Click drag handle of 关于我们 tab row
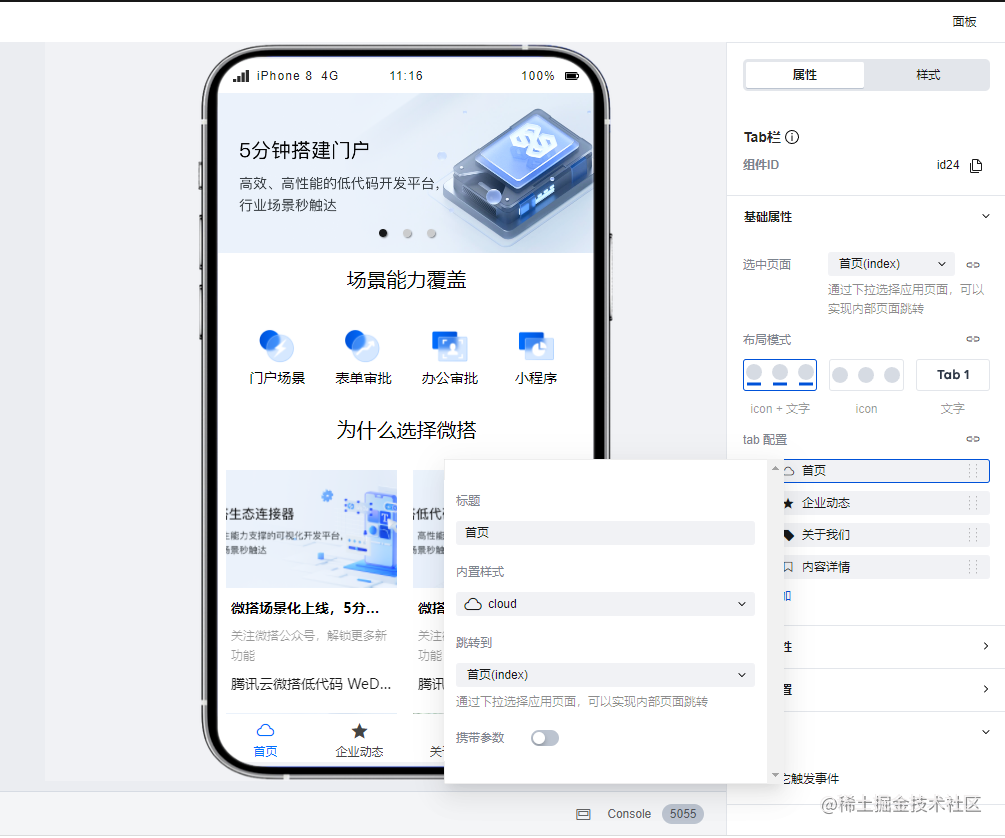The height and width of the screenshot is (838, 1005). coord(973,535)
